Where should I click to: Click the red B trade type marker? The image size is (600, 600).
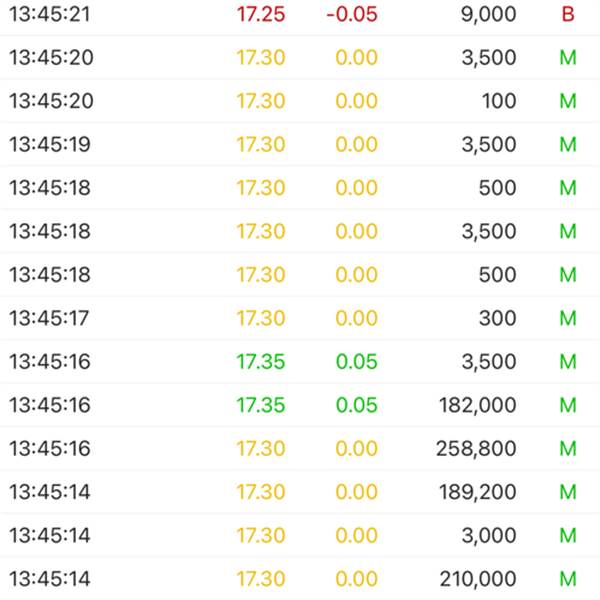568,15
